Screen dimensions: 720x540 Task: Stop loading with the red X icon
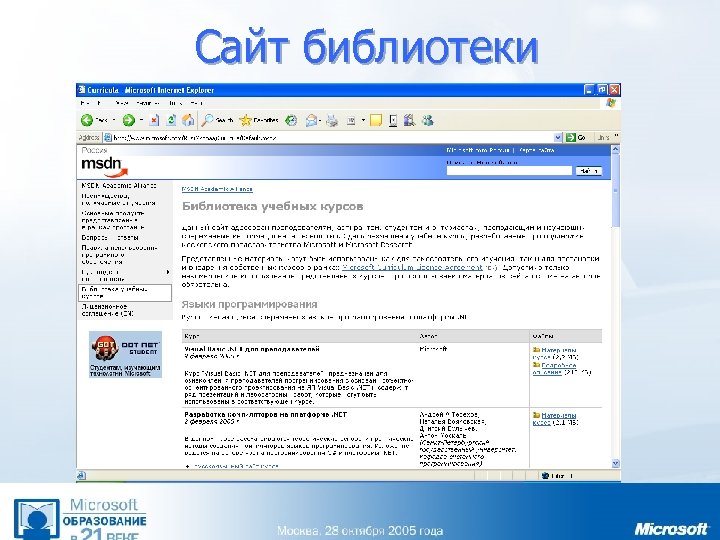pos(154,120)
